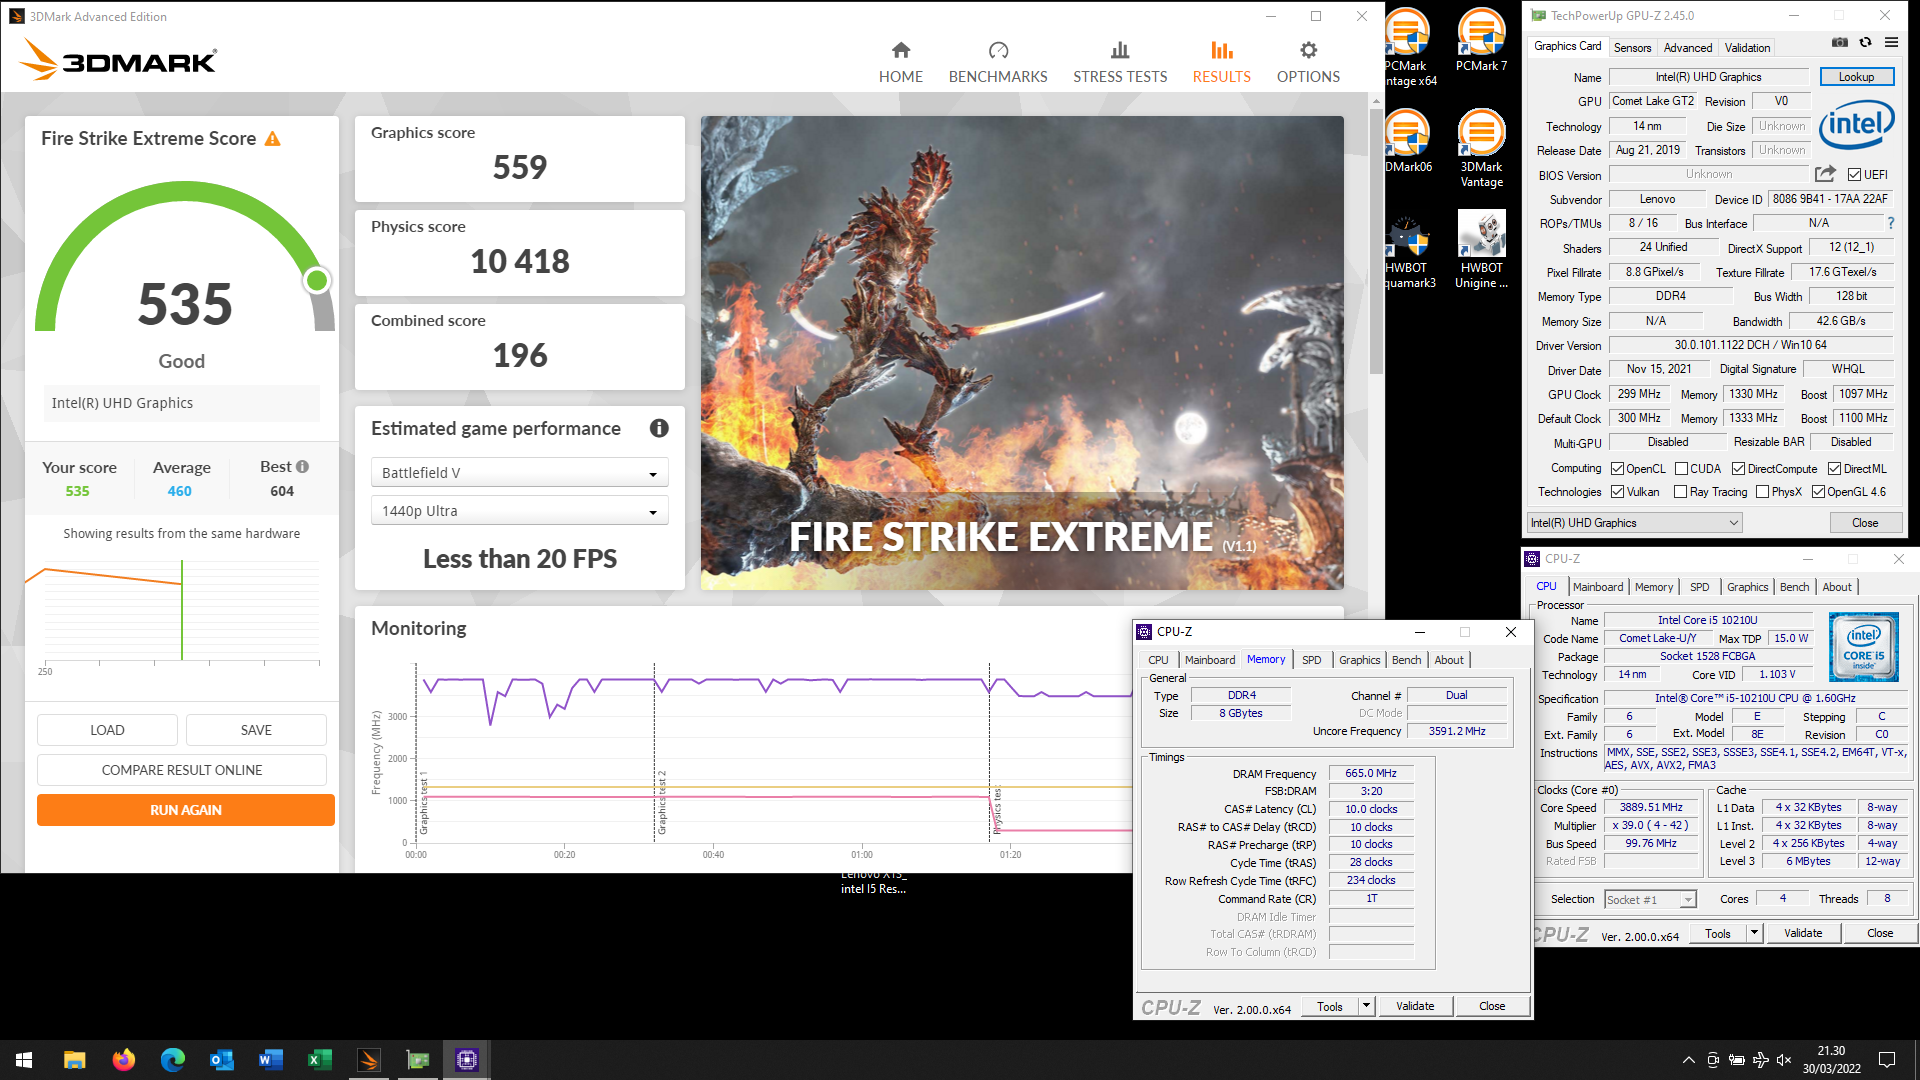Click the LOAD button
This screenshot has width=1920, height=1080.
point(107,730)
